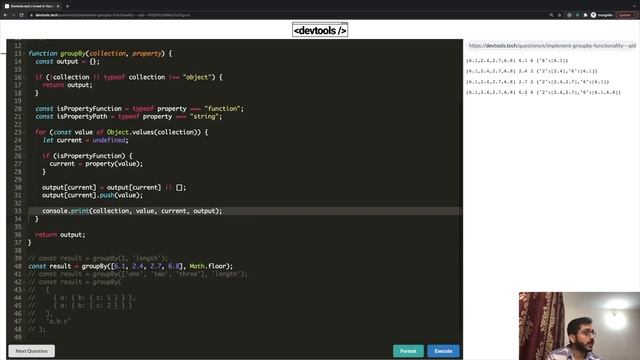Click the browser back arrow
Image resolution: width=640 pixels, height=360 pixels.
pos(5,15)
